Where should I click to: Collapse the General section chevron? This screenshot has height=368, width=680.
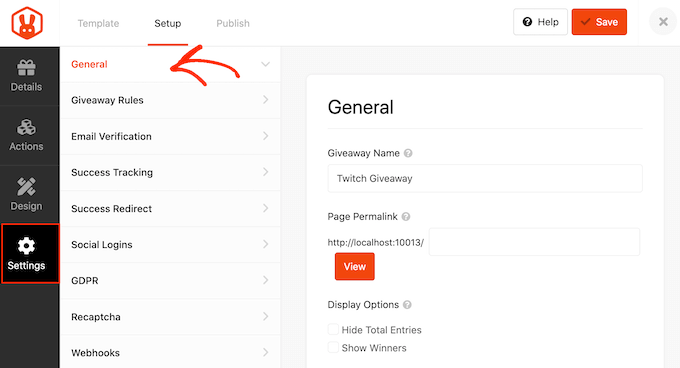tap(265, 64)
